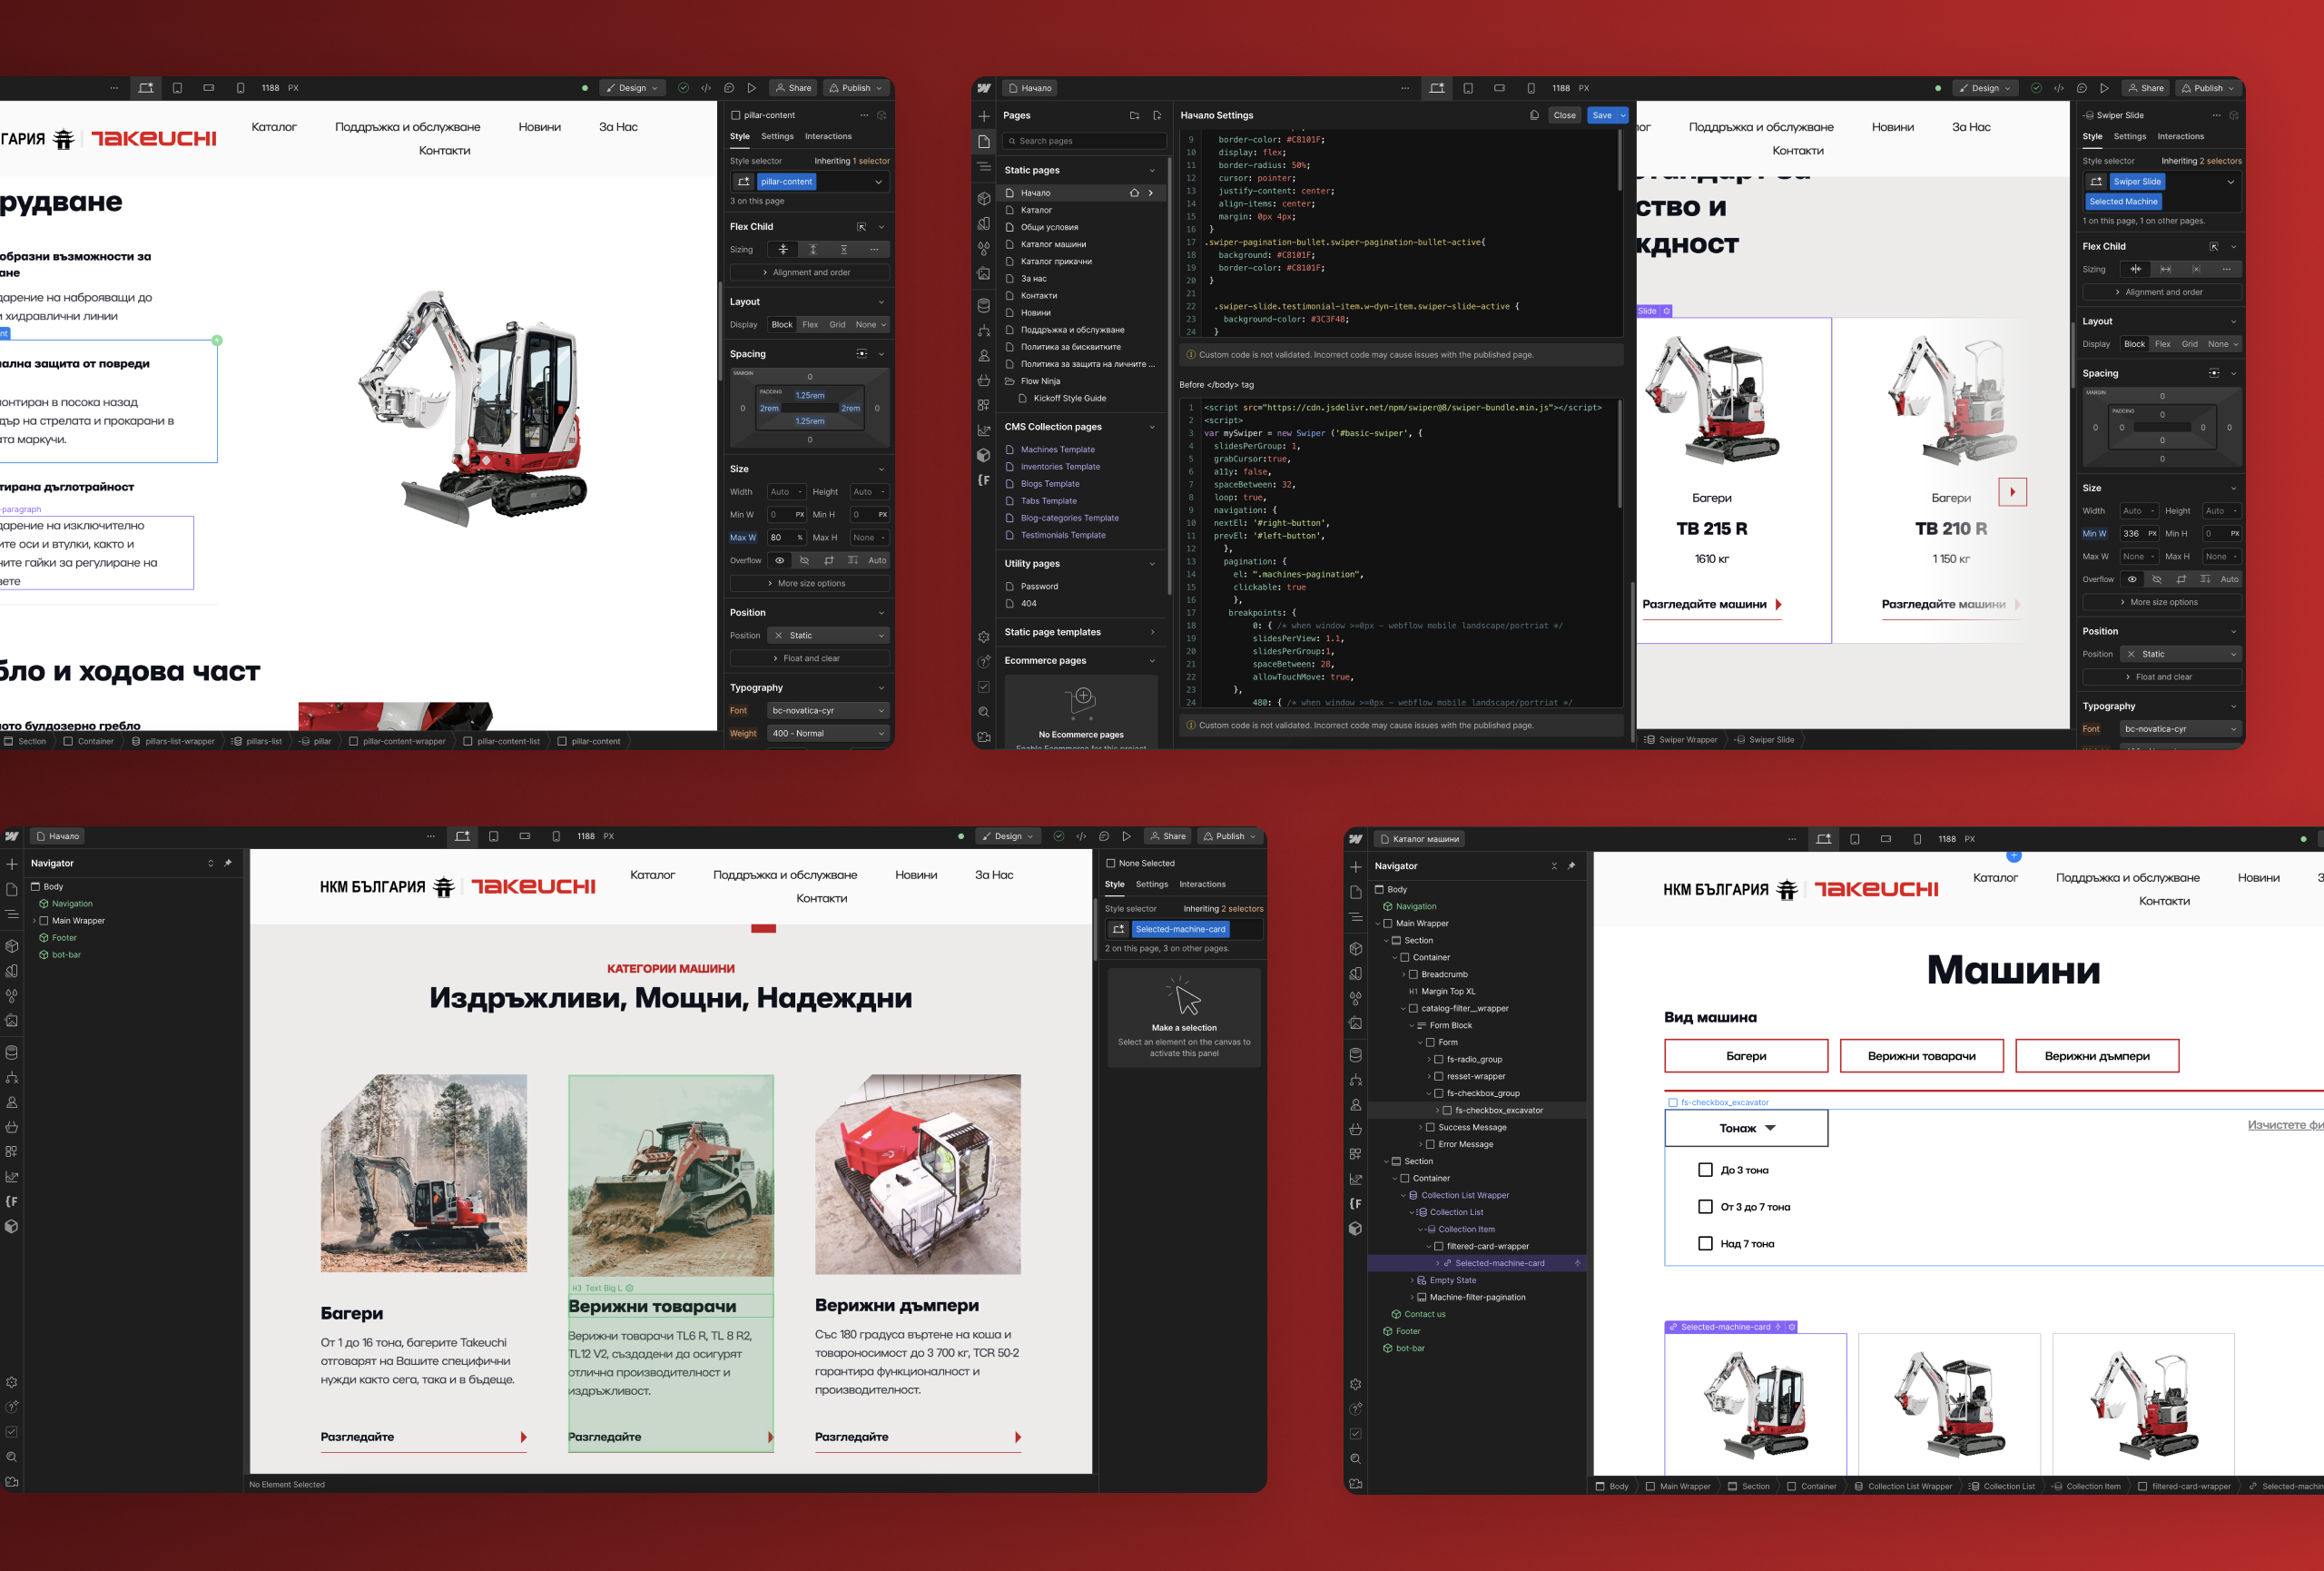Open the Navigator icon in the Начало Settings window sidebar
Screen dimensions: 2324x1571
pos(984,166)
